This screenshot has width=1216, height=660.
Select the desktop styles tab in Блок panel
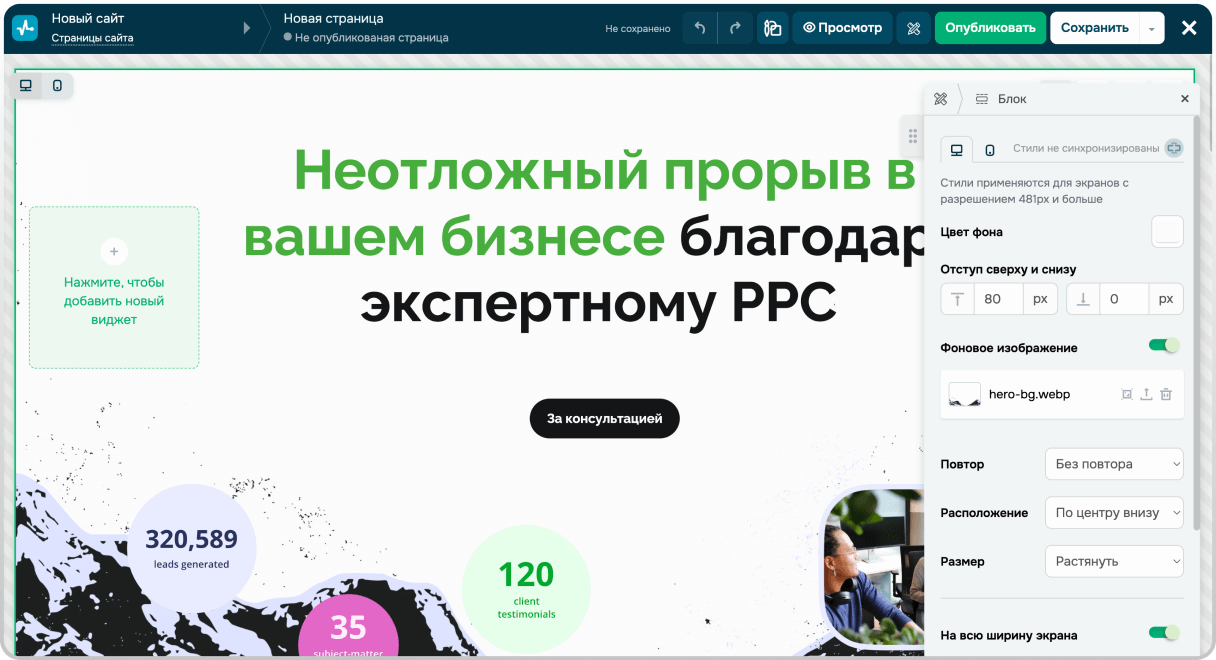pyautogui.click(x=956, y=150)
